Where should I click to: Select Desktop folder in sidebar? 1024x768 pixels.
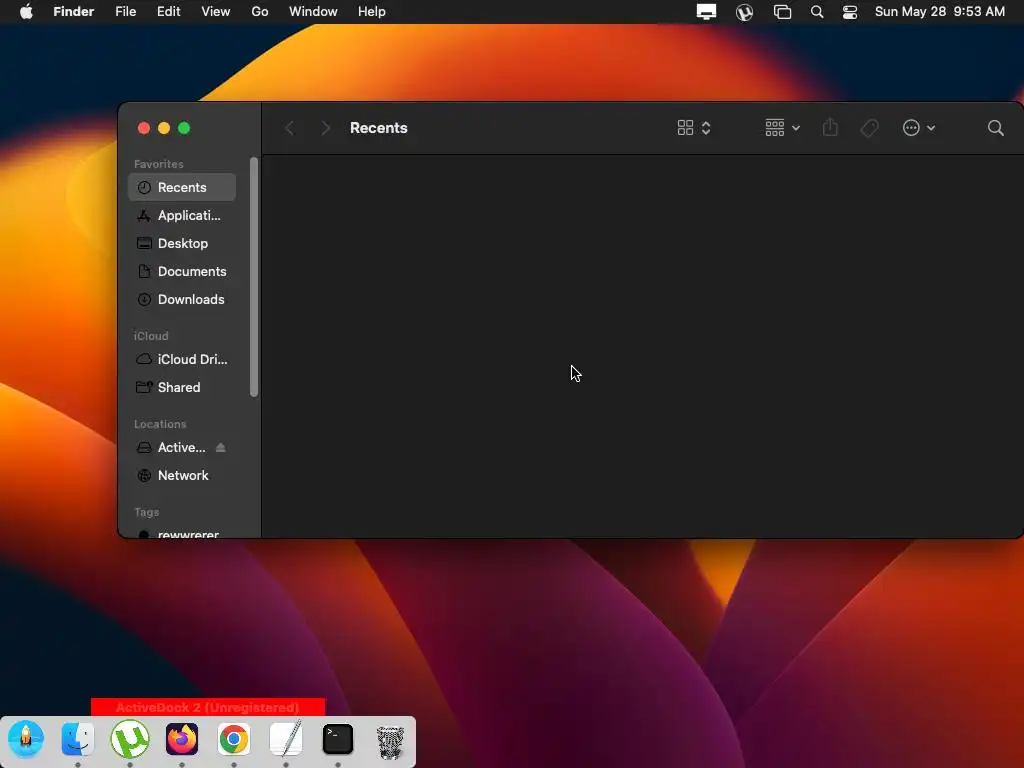click(x=182, y=244)
